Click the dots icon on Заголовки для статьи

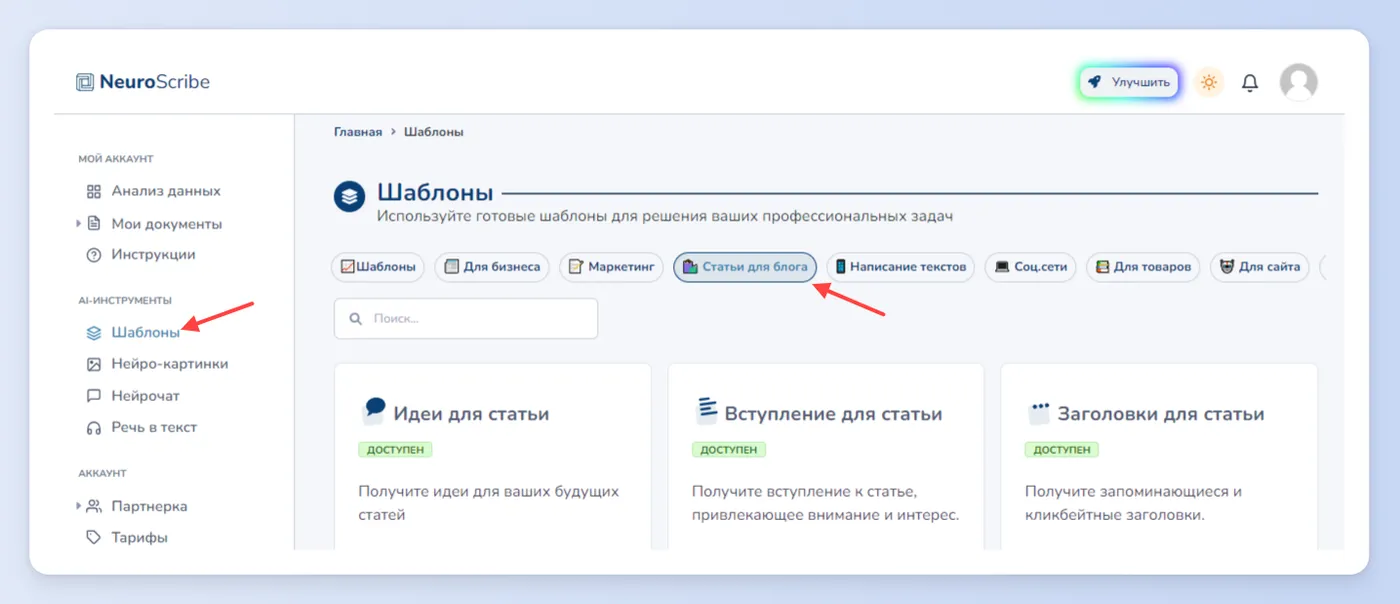tap(1040, 412)
